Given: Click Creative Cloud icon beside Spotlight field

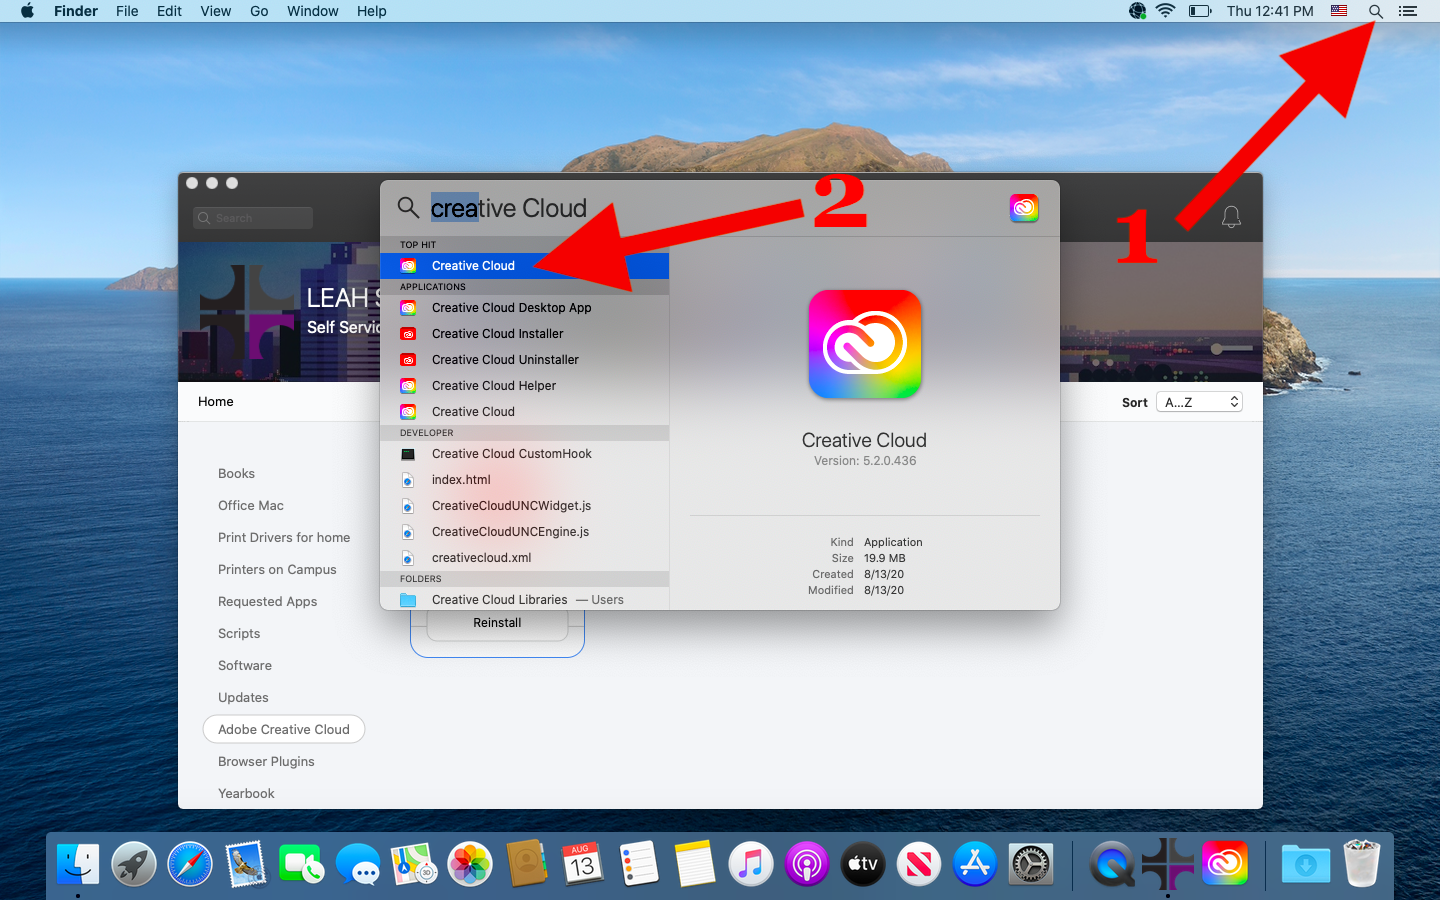Looking at the screenshot, I should (1024, 208).
